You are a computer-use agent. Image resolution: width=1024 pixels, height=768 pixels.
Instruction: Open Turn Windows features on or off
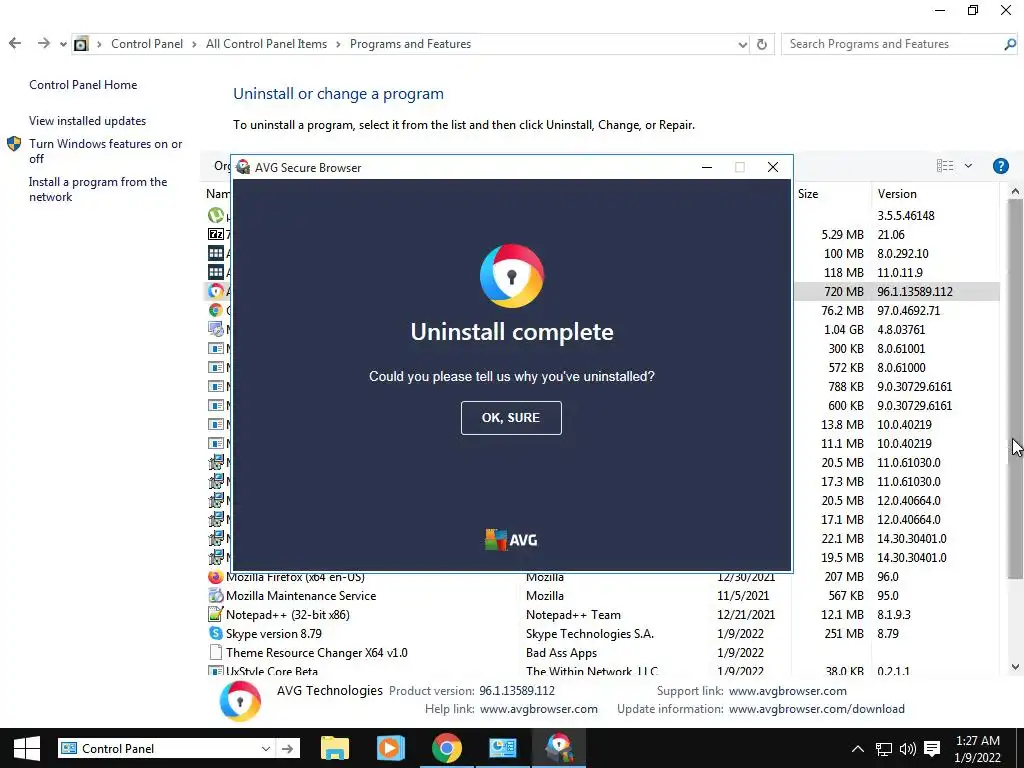[105, 151]
